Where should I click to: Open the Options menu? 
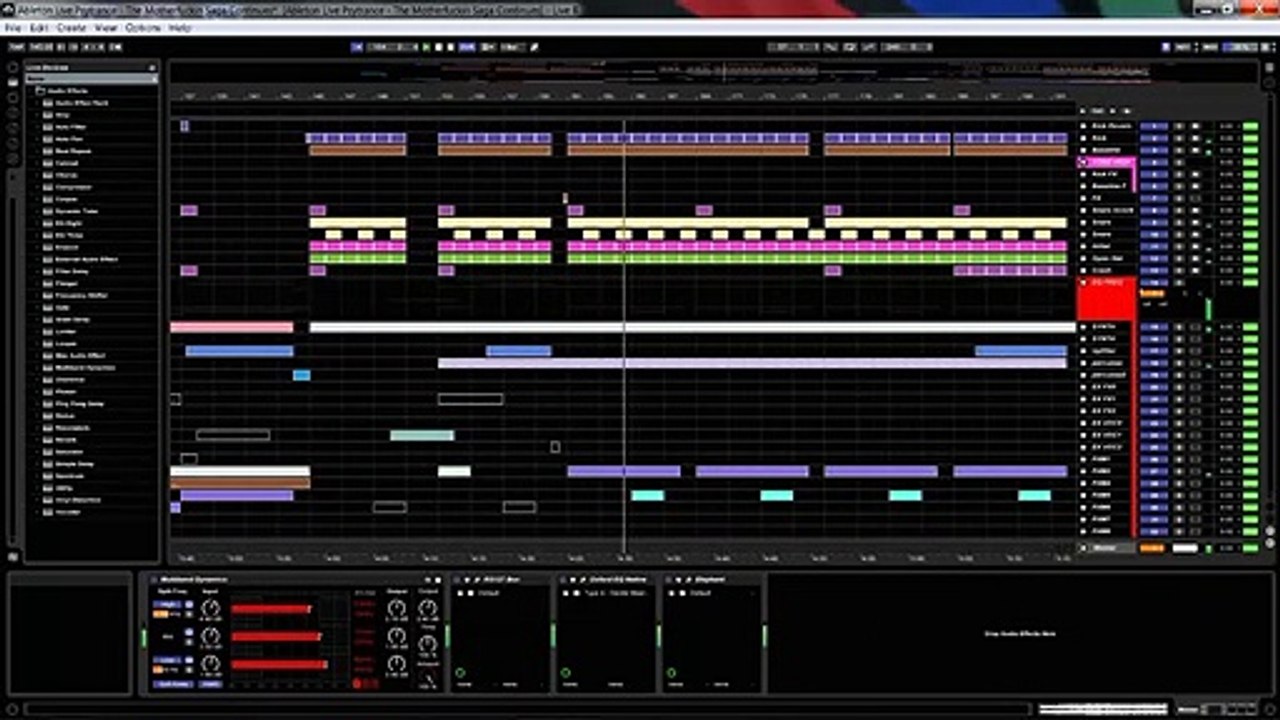(143, 28)
